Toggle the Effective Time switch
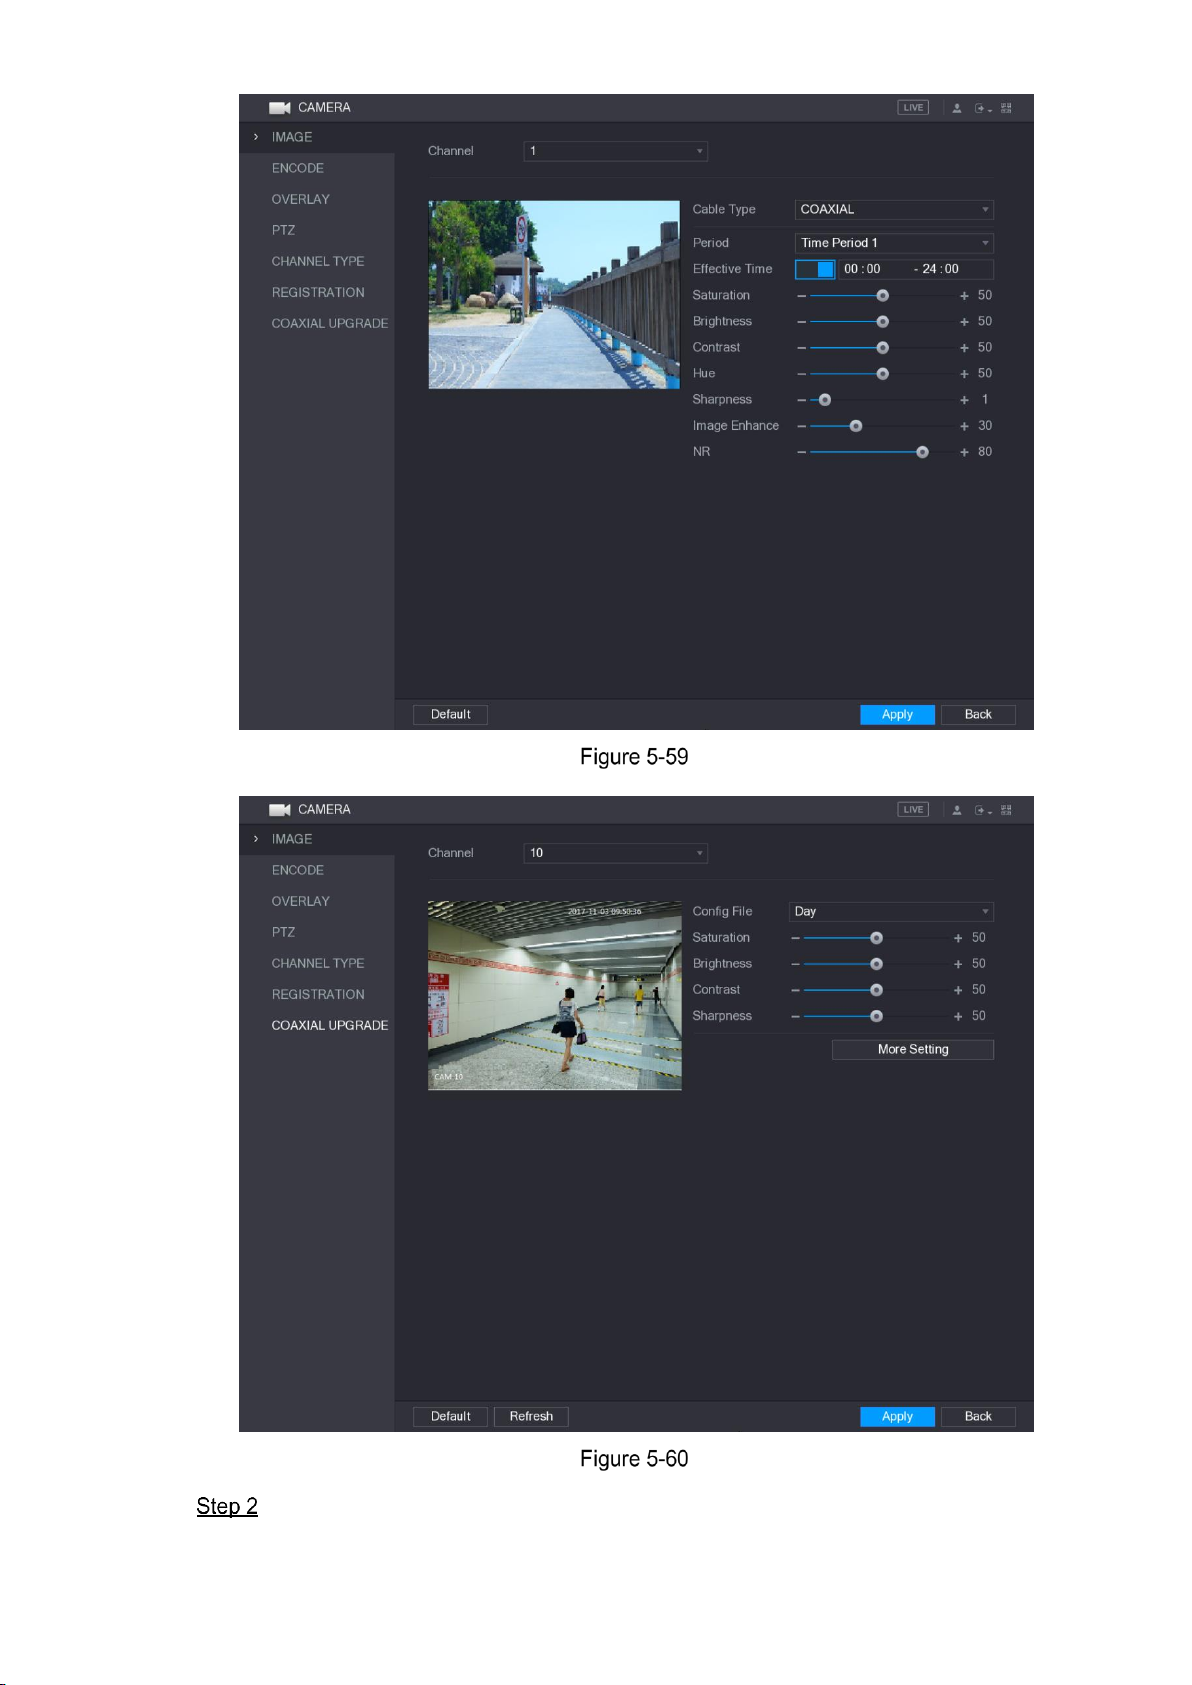The width and height of the screenshot is (1192, 1685). click(815, 269)
